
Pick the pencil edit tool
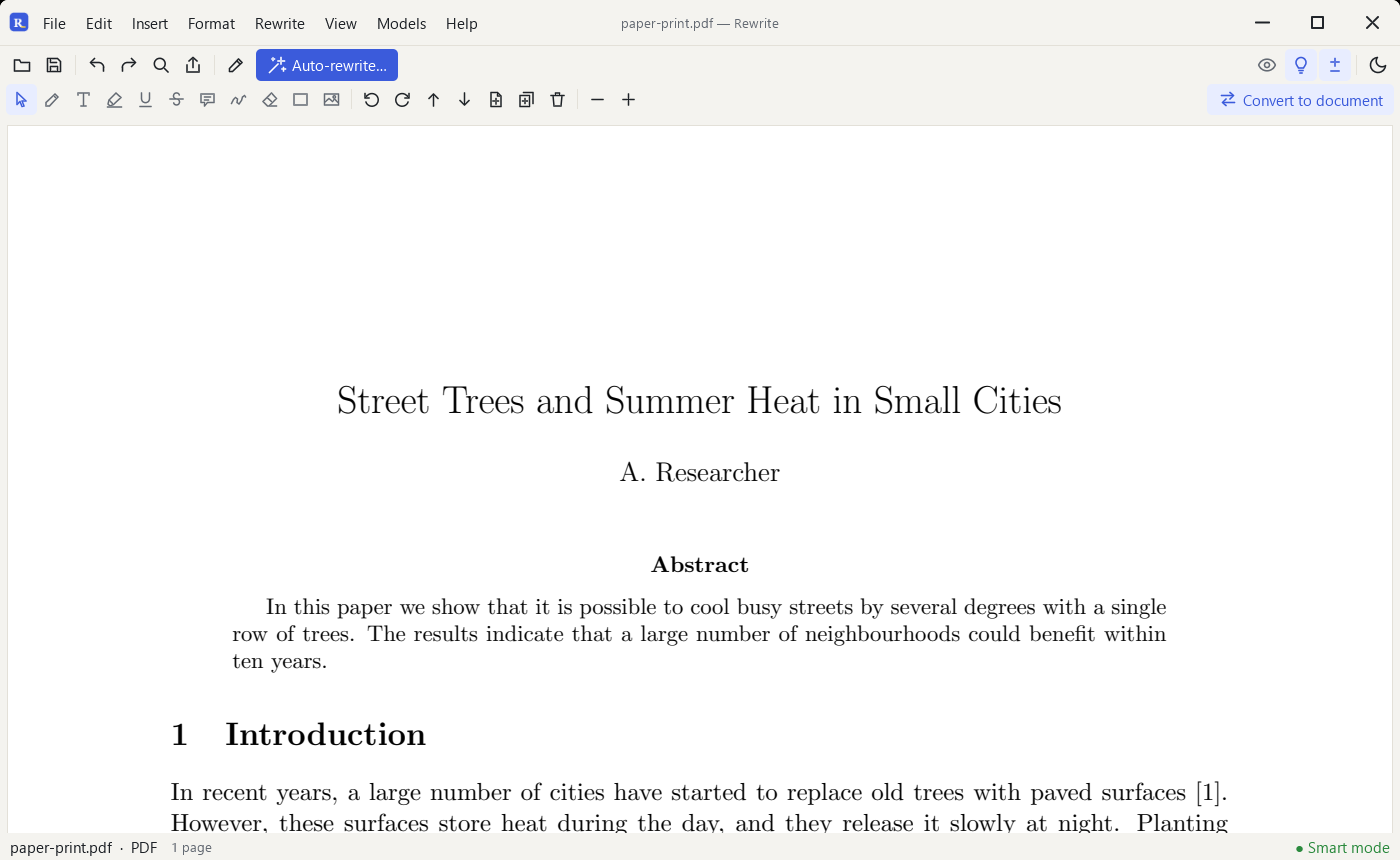tap(52, 100)
